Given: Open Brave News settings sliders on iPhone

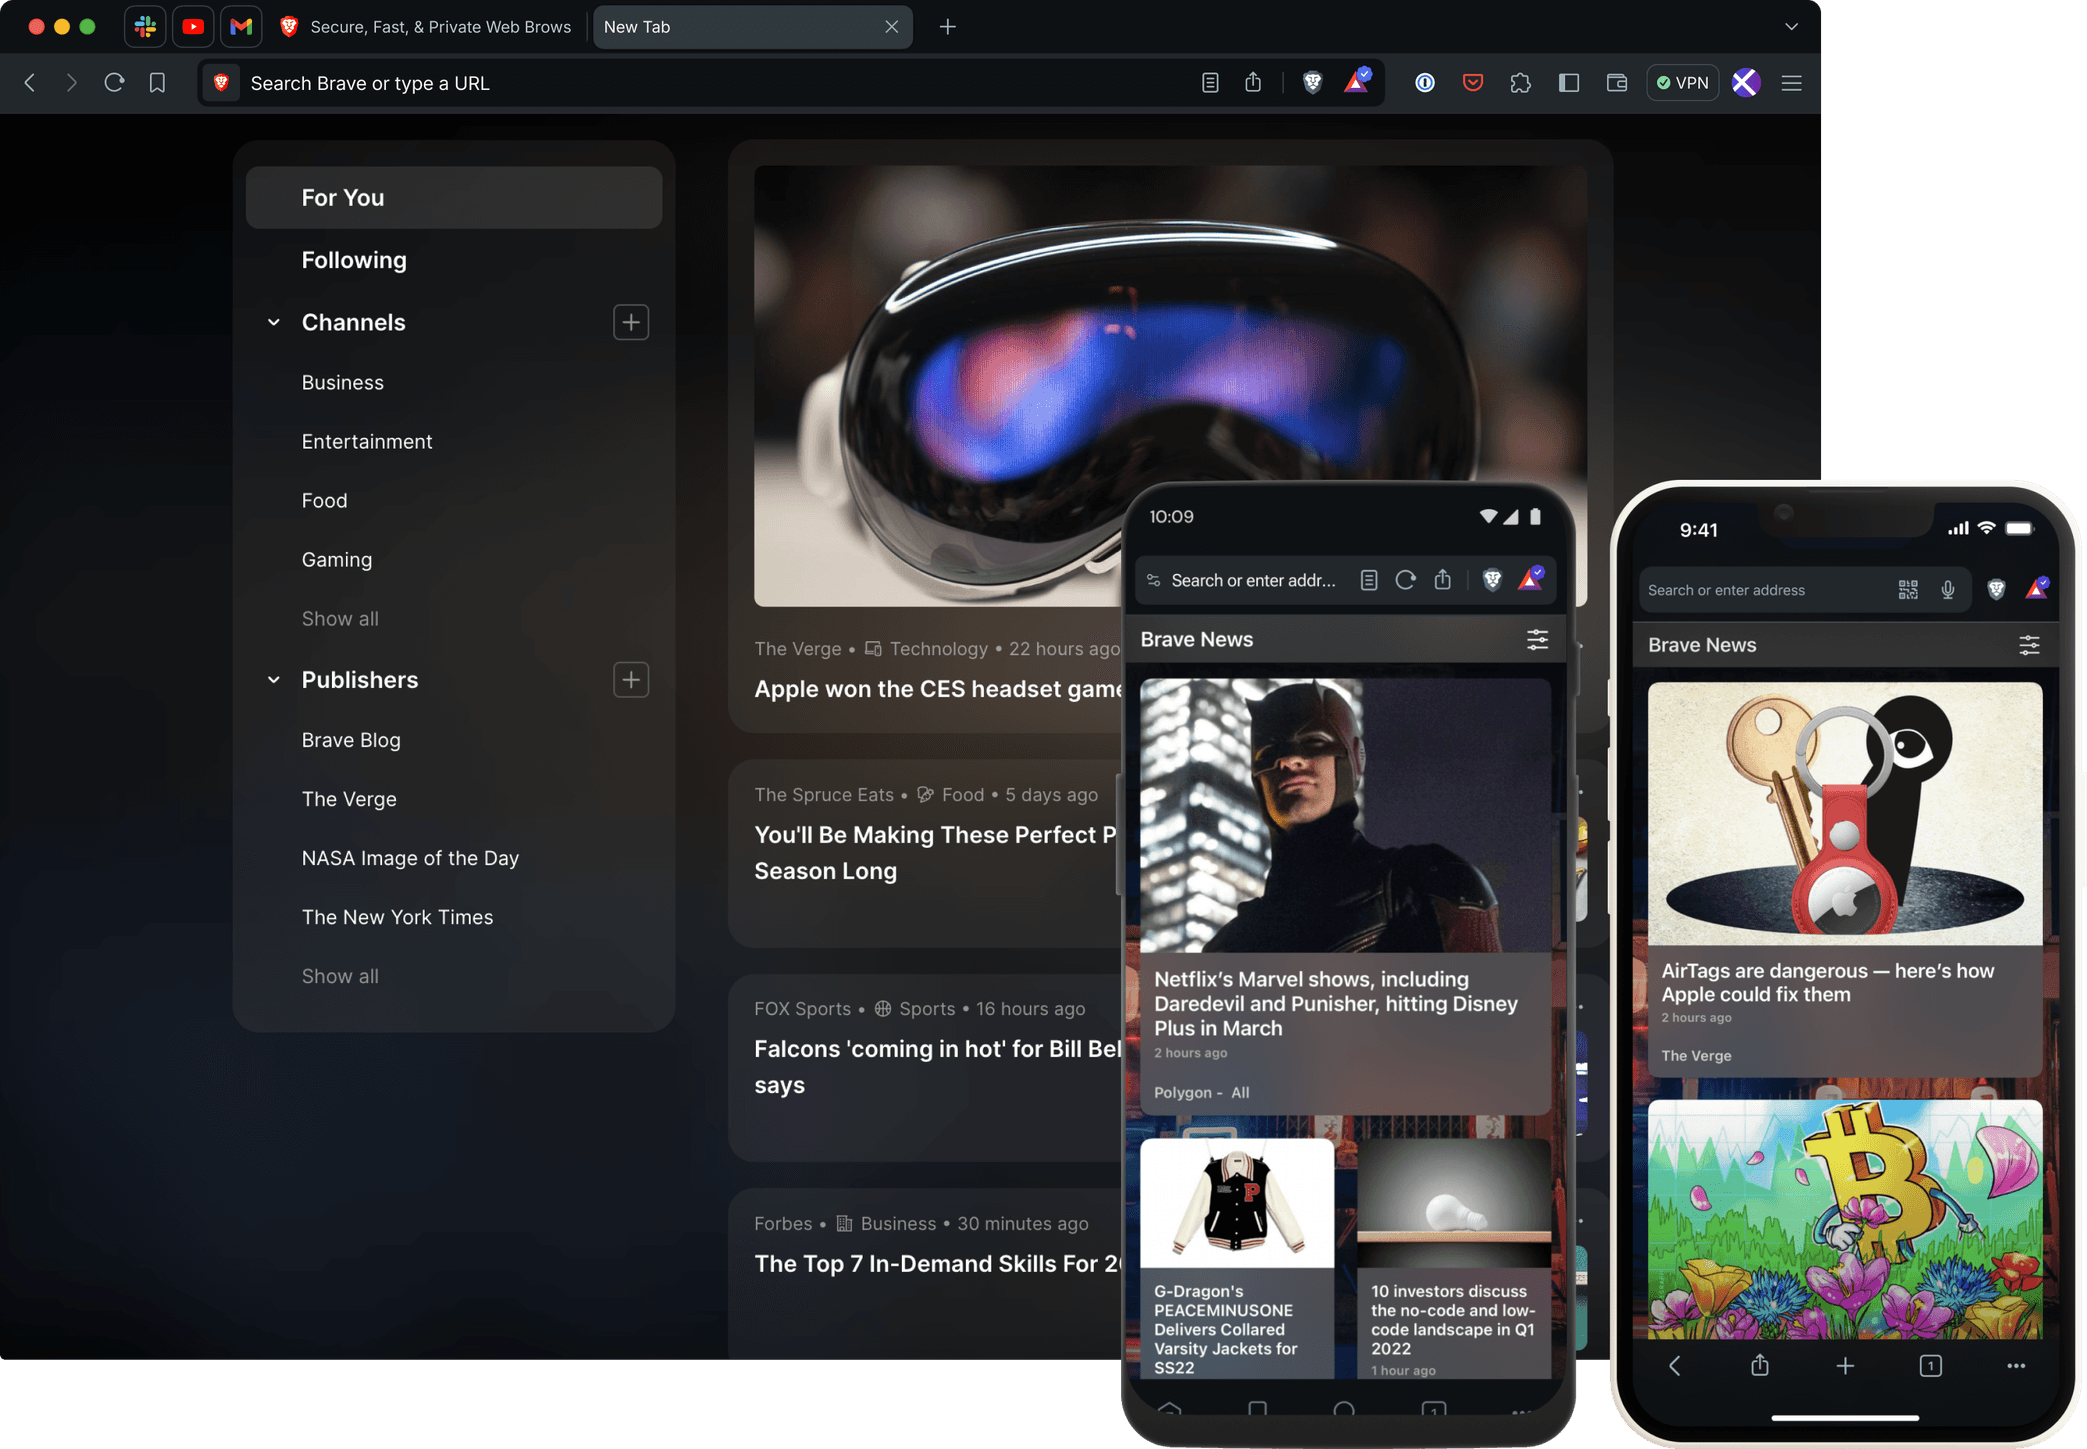Looking at the screenshot, I should (2029, 645).
